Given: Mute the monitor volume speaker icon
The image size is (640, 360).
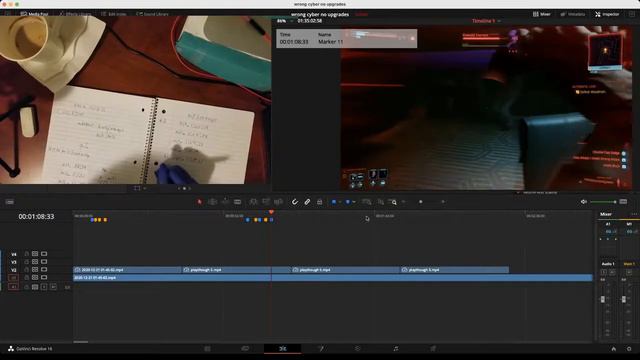Looking at the screenshot, I should pyautogui.click(x=584, y=202).
